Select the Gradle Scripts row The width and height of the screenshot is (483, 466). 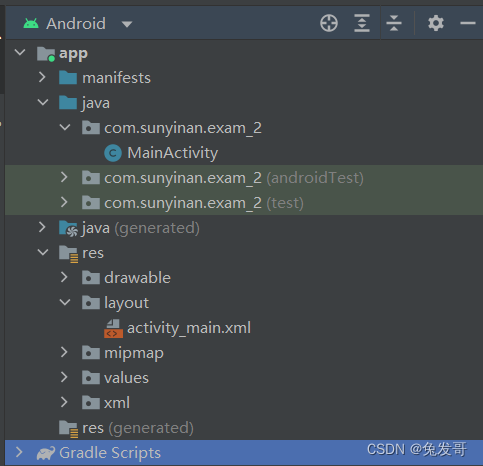[244, 453]
